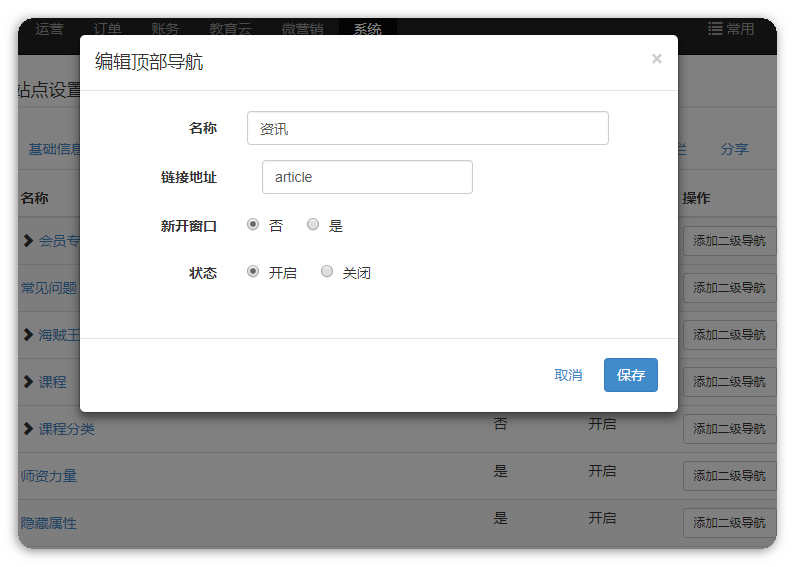
Task: Switch to the 系统 top menu
Action: (x=367, y=29)
